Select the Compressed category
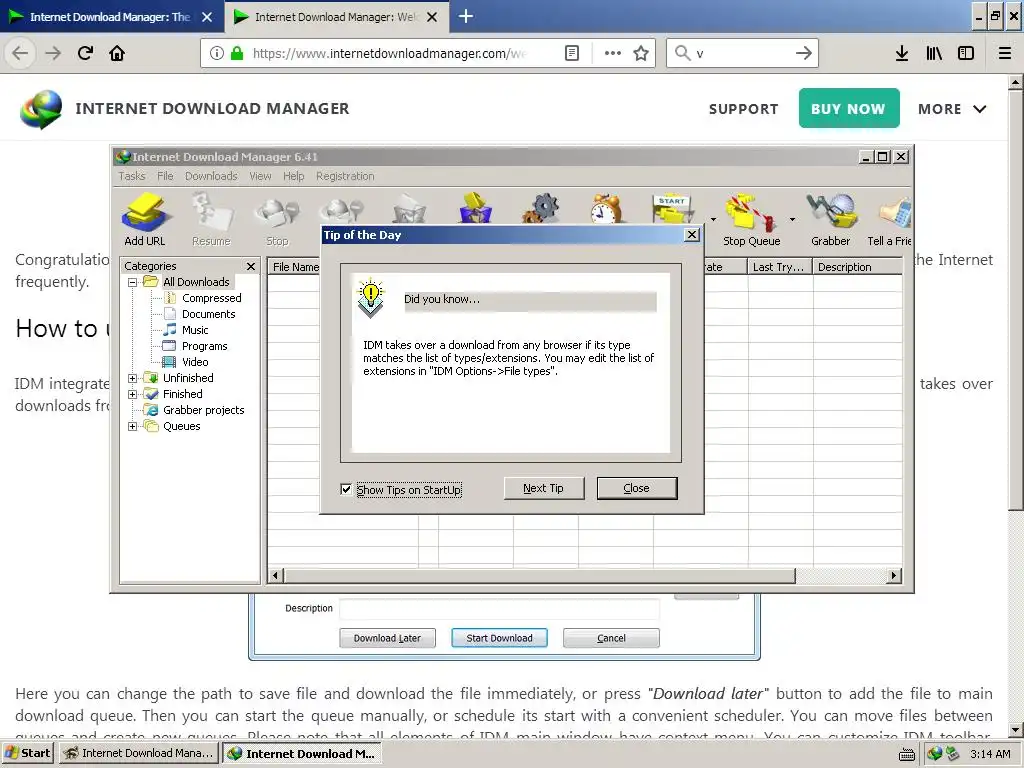 212,298
